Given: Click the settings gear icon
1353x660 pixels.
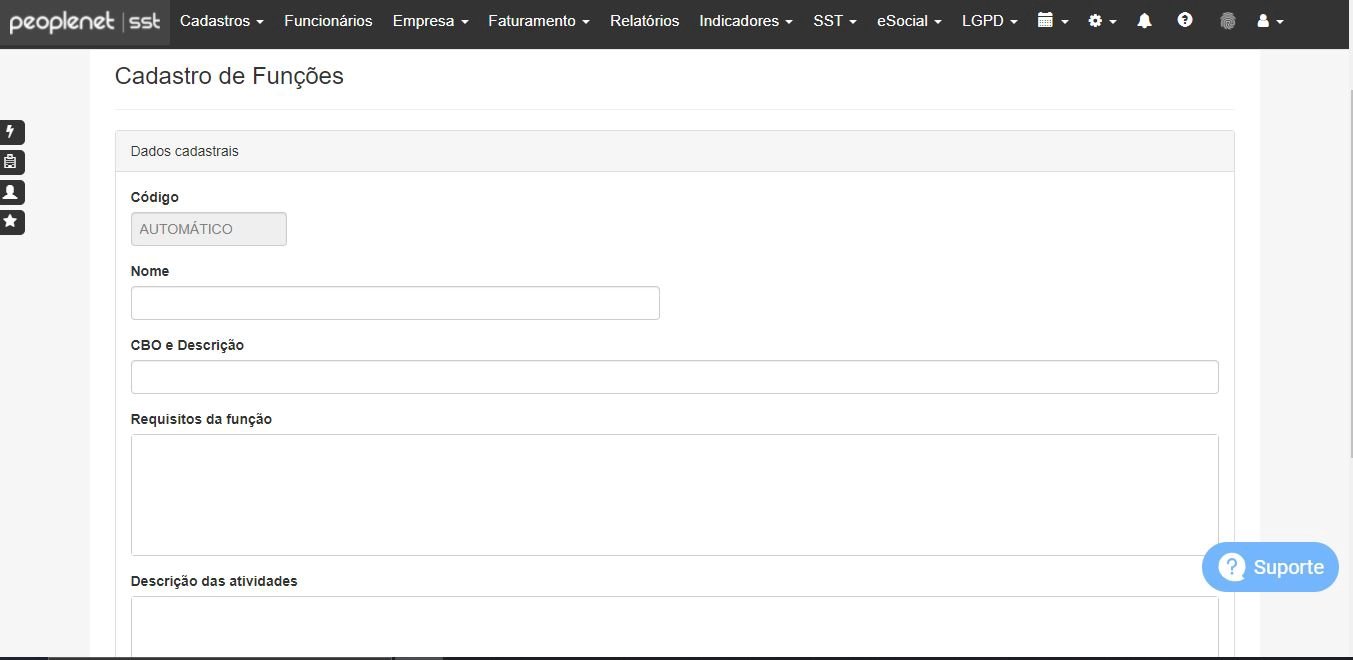Looking at the screenshot, I should pyautogui.click(x=1097, y=20).
